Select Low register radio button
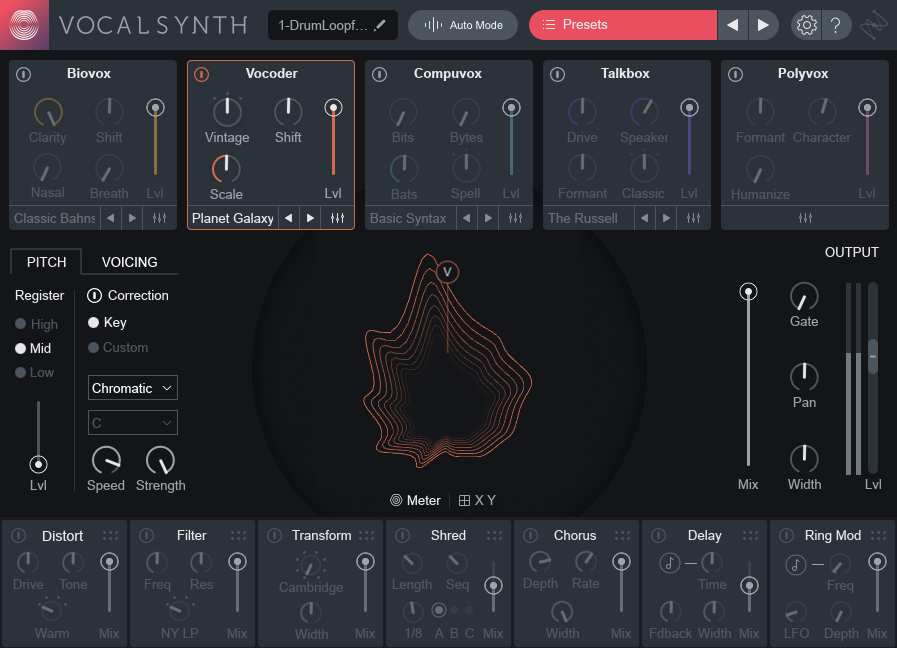 pyautogui.click(x=21, y=372)
